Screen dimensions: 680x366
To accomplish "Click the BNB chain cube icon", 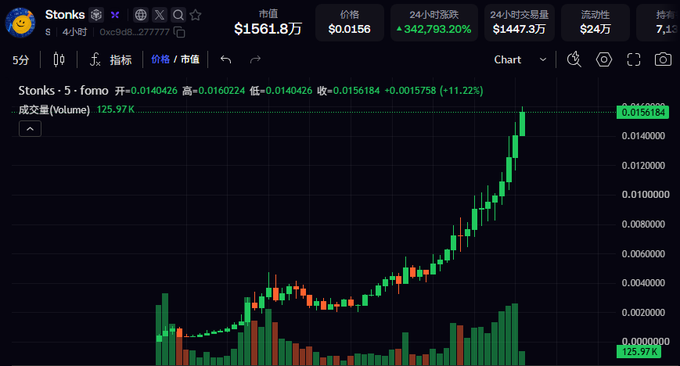I will click(x=96, y=15).
